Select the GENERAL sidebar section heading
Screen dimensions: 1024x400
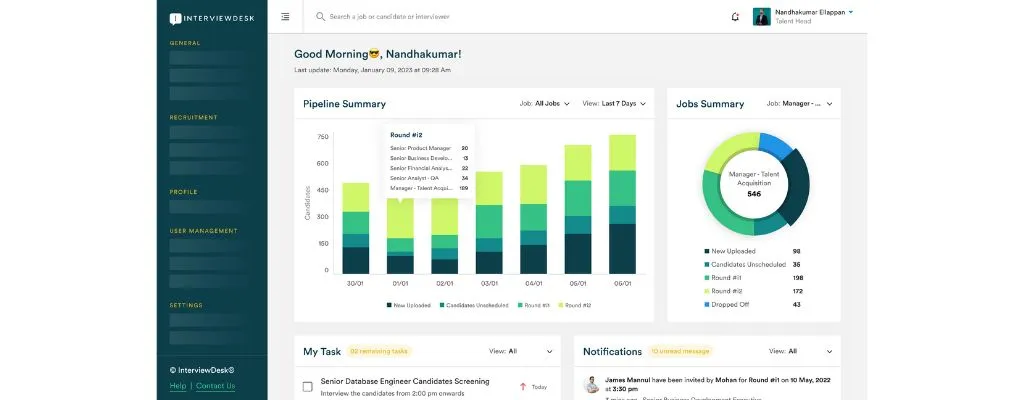coord(185,43)
